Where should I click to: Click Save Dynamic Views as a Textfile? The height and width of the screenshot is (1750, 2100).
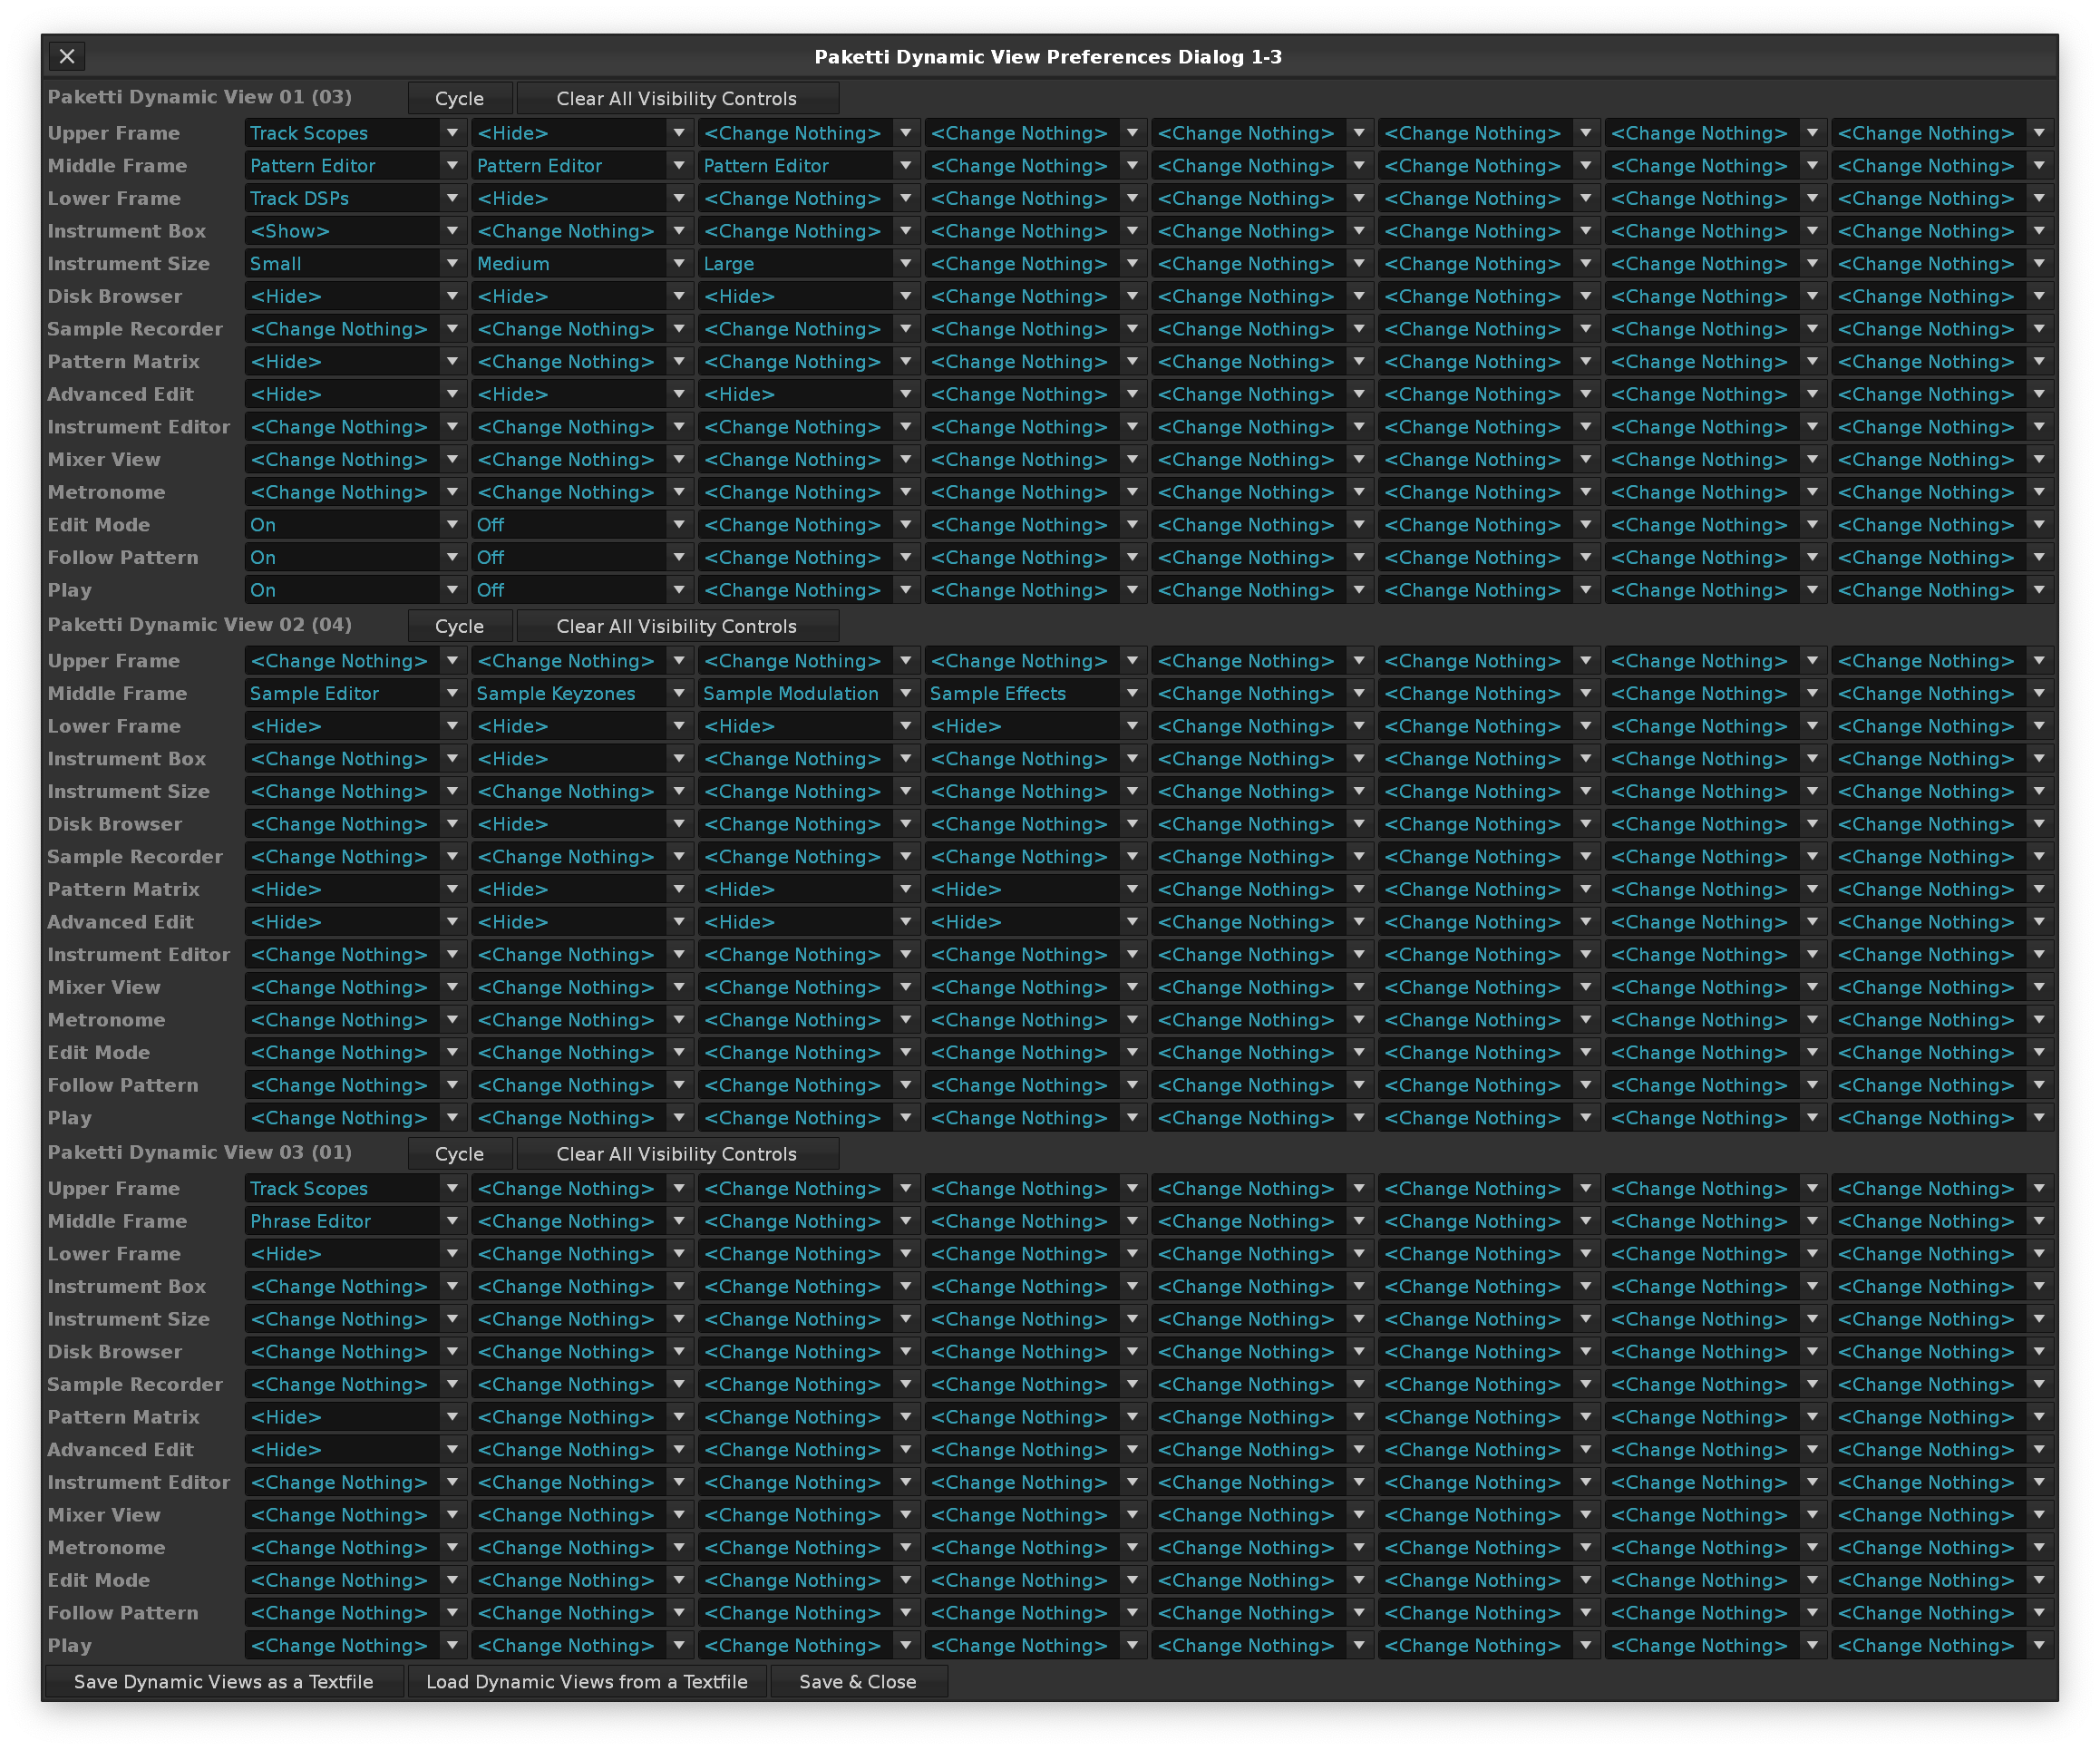(223, 1682)
